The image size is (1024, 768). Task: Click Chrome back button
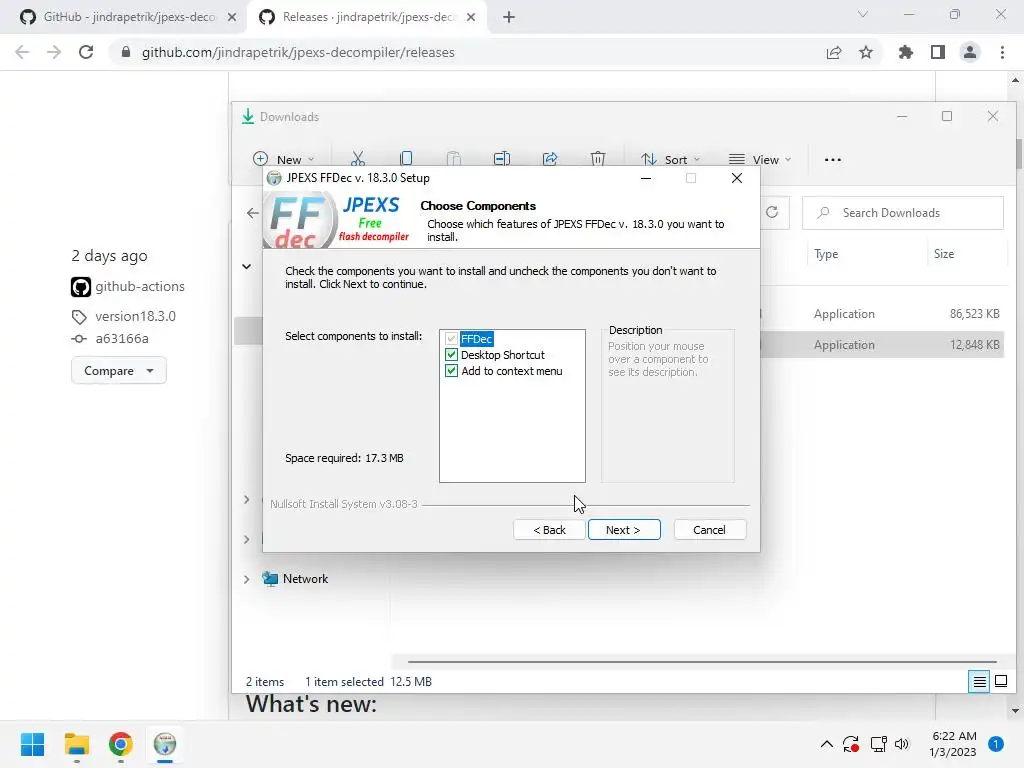click(22, 52)
